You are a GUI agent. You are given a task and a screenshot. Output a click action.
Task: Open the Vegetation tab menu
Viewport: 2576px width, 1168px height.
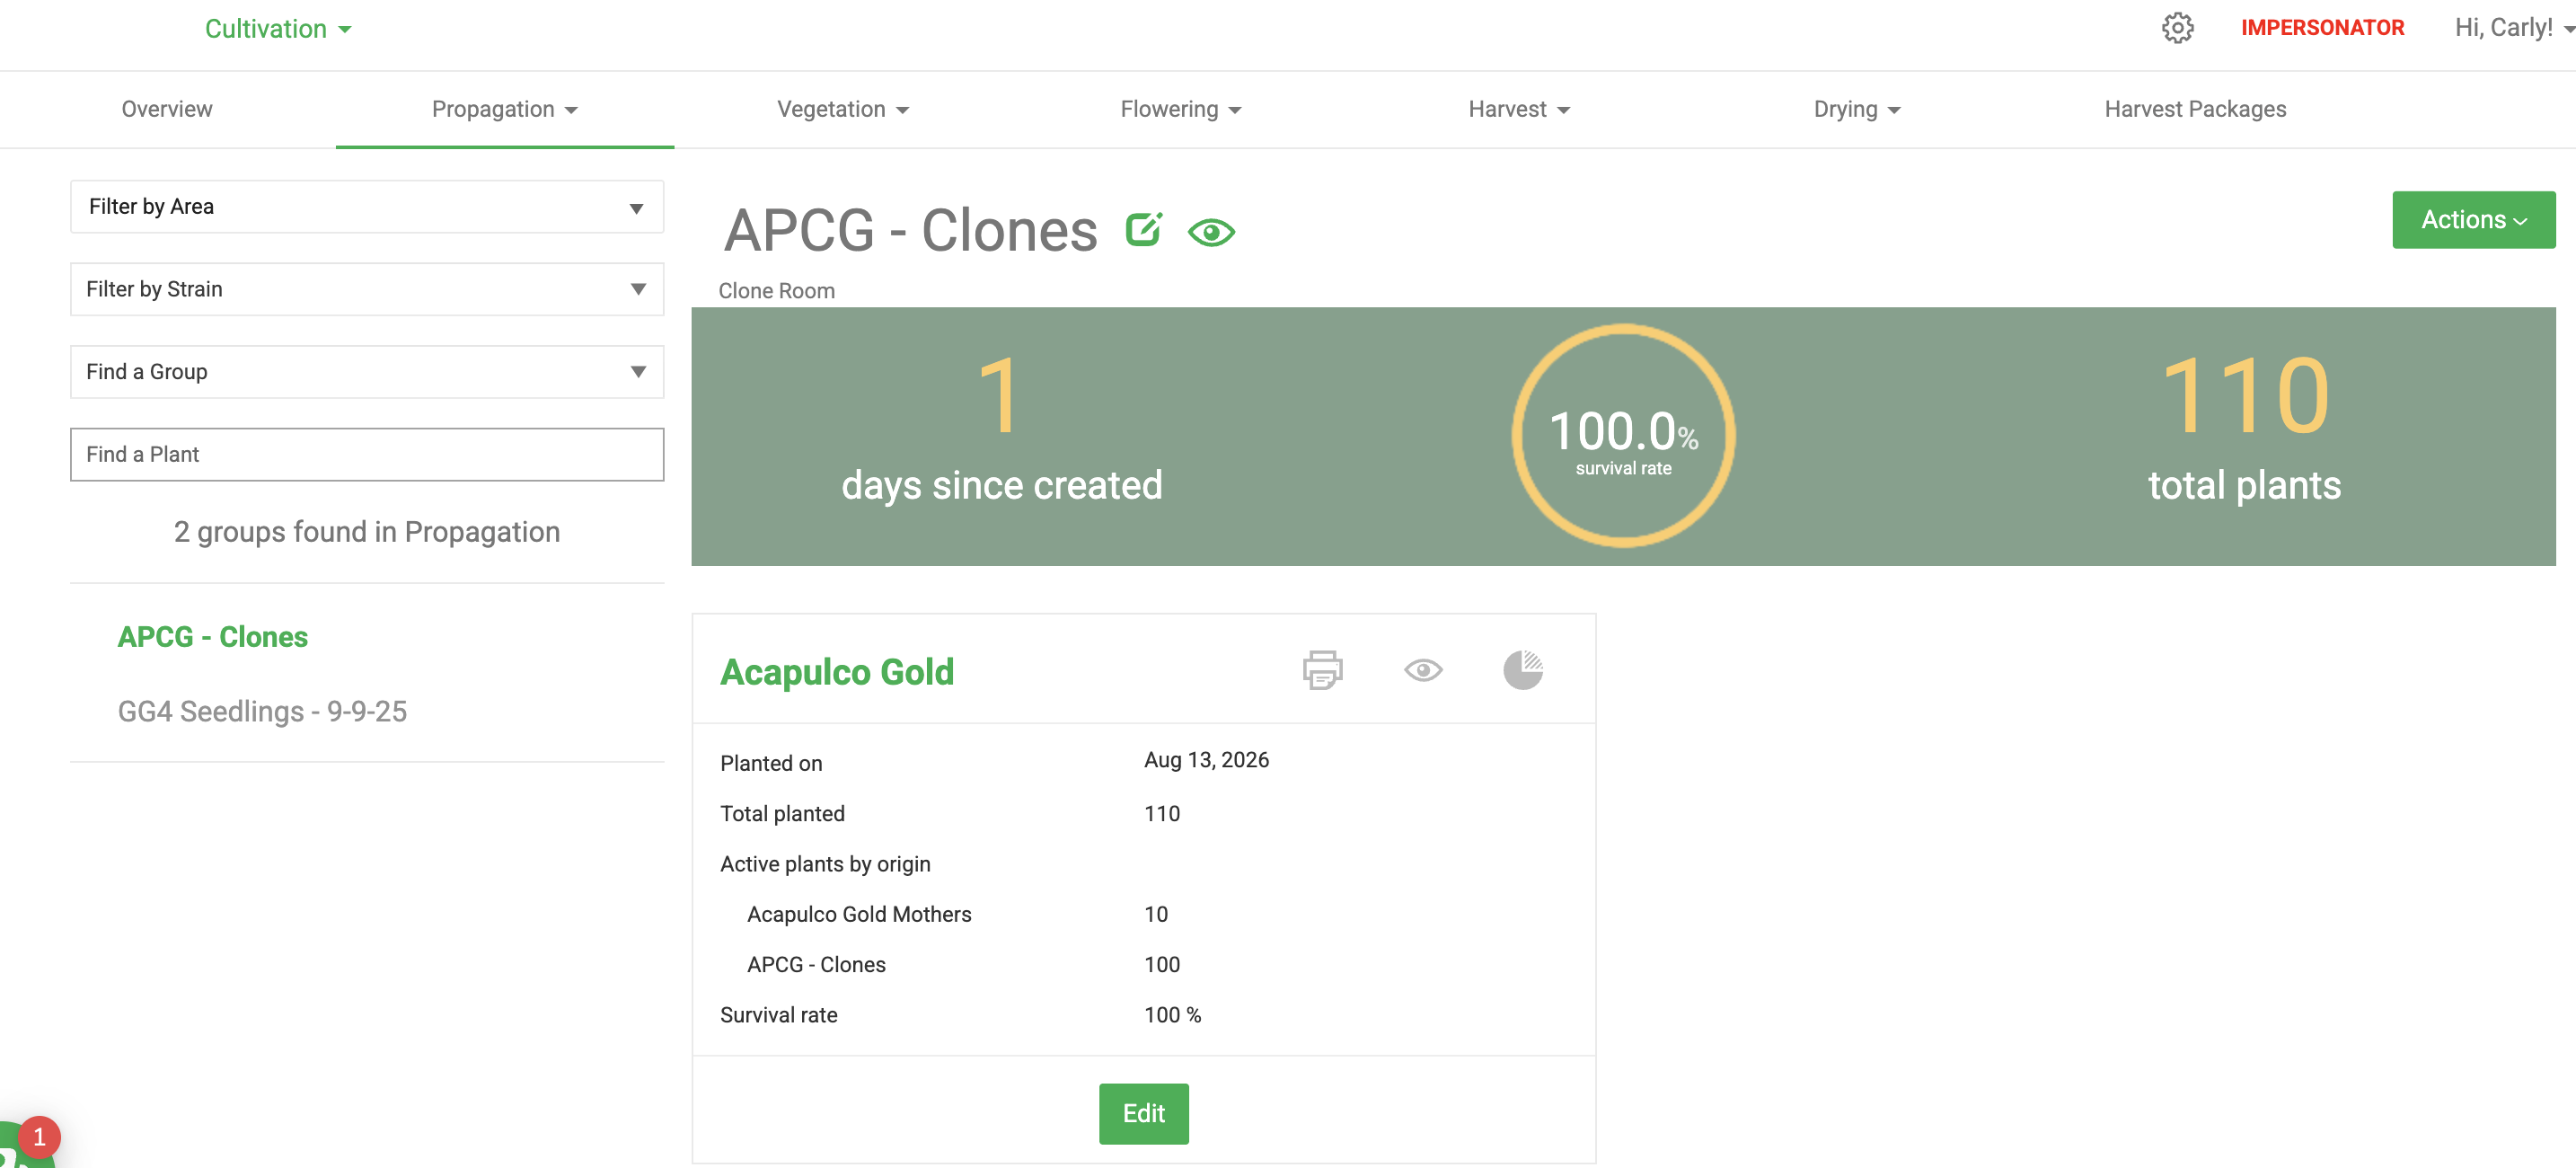[843, 109]
